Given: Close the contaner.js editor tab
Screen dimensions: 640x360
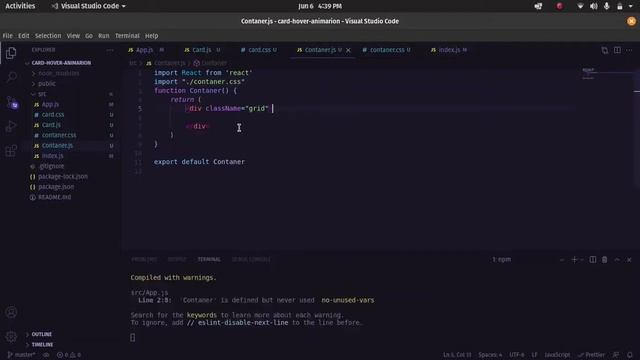Looking at the screenshot, I should coord(348,50).
